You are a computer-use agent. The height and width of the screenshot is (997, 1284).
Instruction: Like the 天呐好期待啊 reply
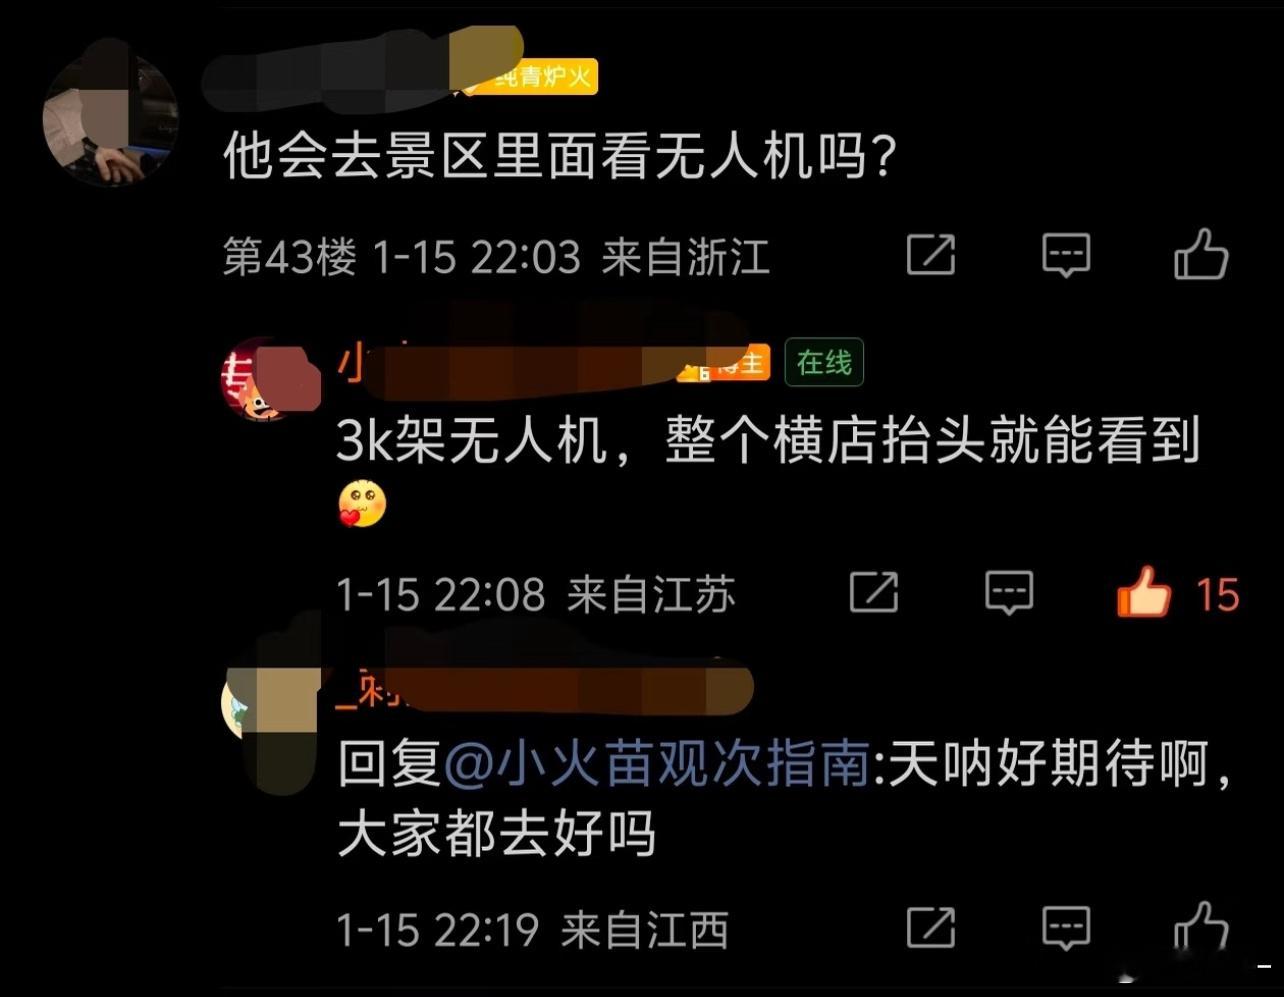1200,927
